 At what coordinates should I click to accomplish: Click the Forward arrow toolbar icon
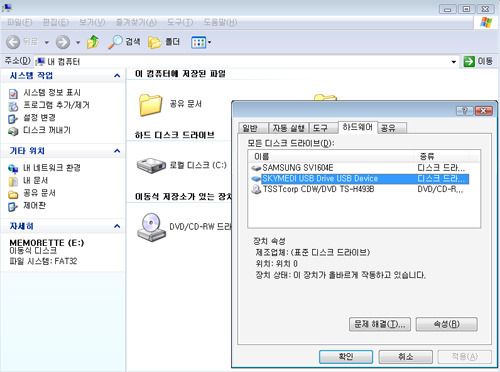(63, 42)
